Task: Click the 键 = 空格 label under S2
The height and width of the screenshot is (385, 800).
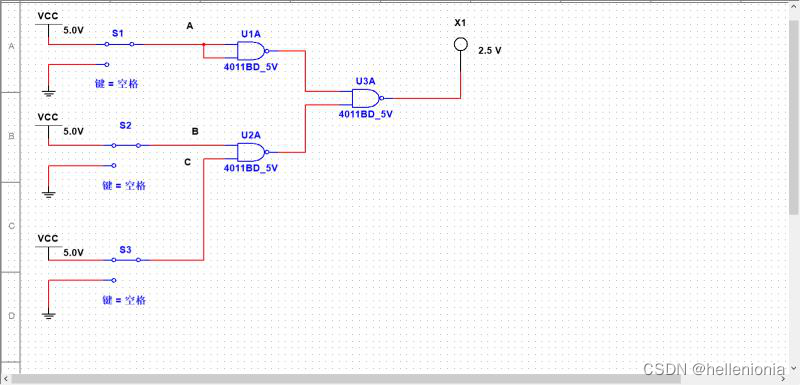Action: click(x=124, y=186)
